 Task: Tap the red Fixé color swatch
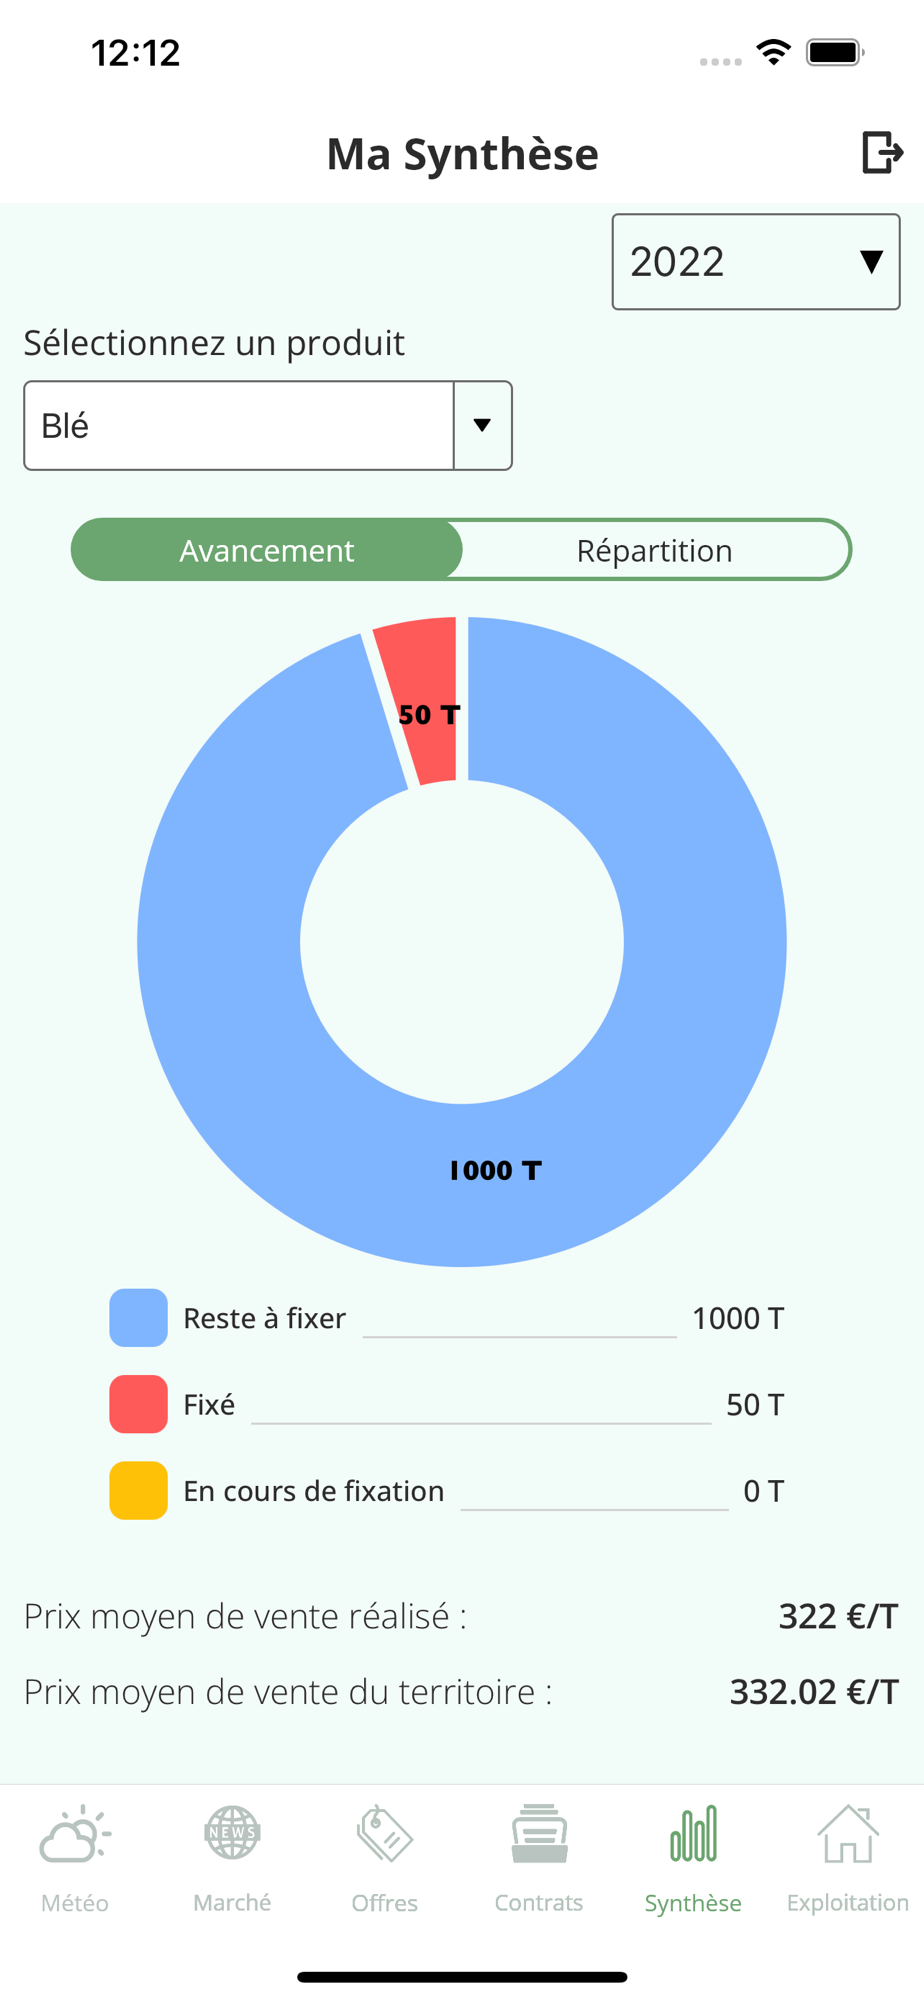tap(138, 1404)
